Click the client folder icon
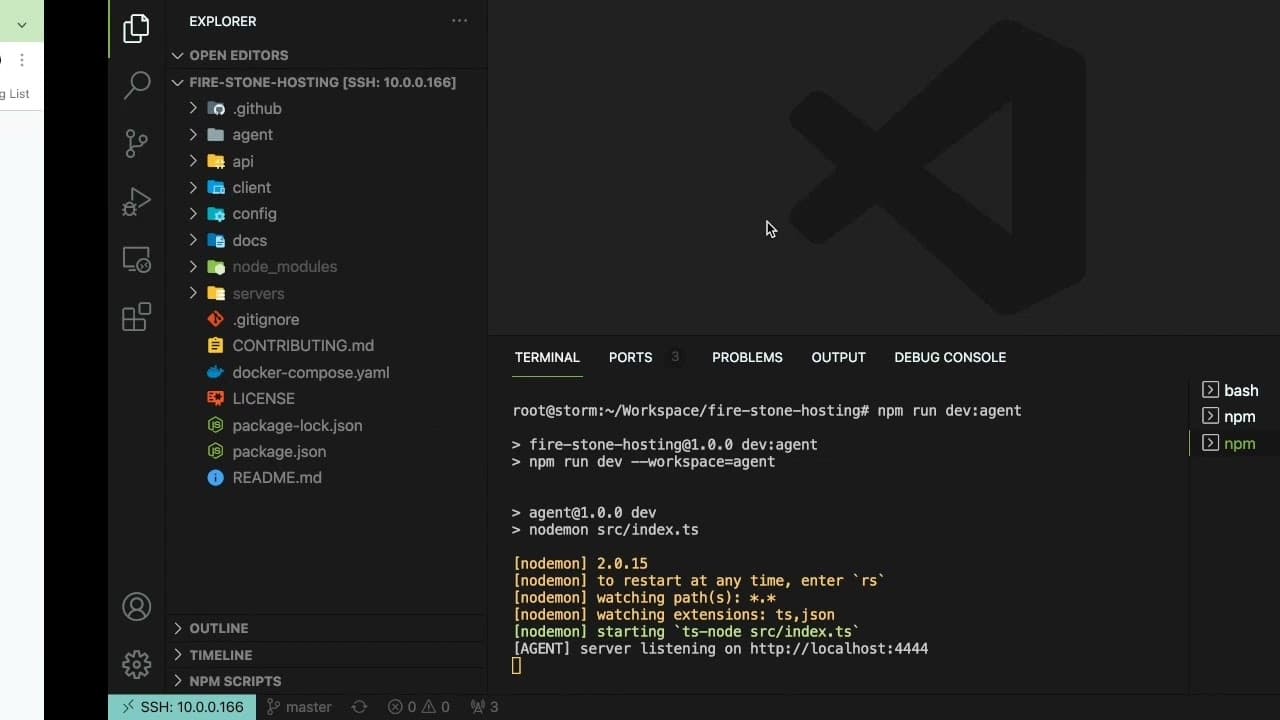 click(x=215, y=188)
